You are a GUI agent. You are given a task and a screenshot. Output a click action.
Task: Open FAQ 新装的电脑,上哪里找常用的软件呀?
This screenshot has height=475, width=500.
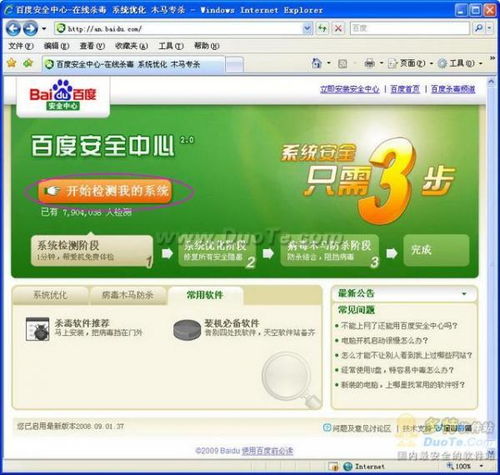pyautogui.click(x=403, y=385)
